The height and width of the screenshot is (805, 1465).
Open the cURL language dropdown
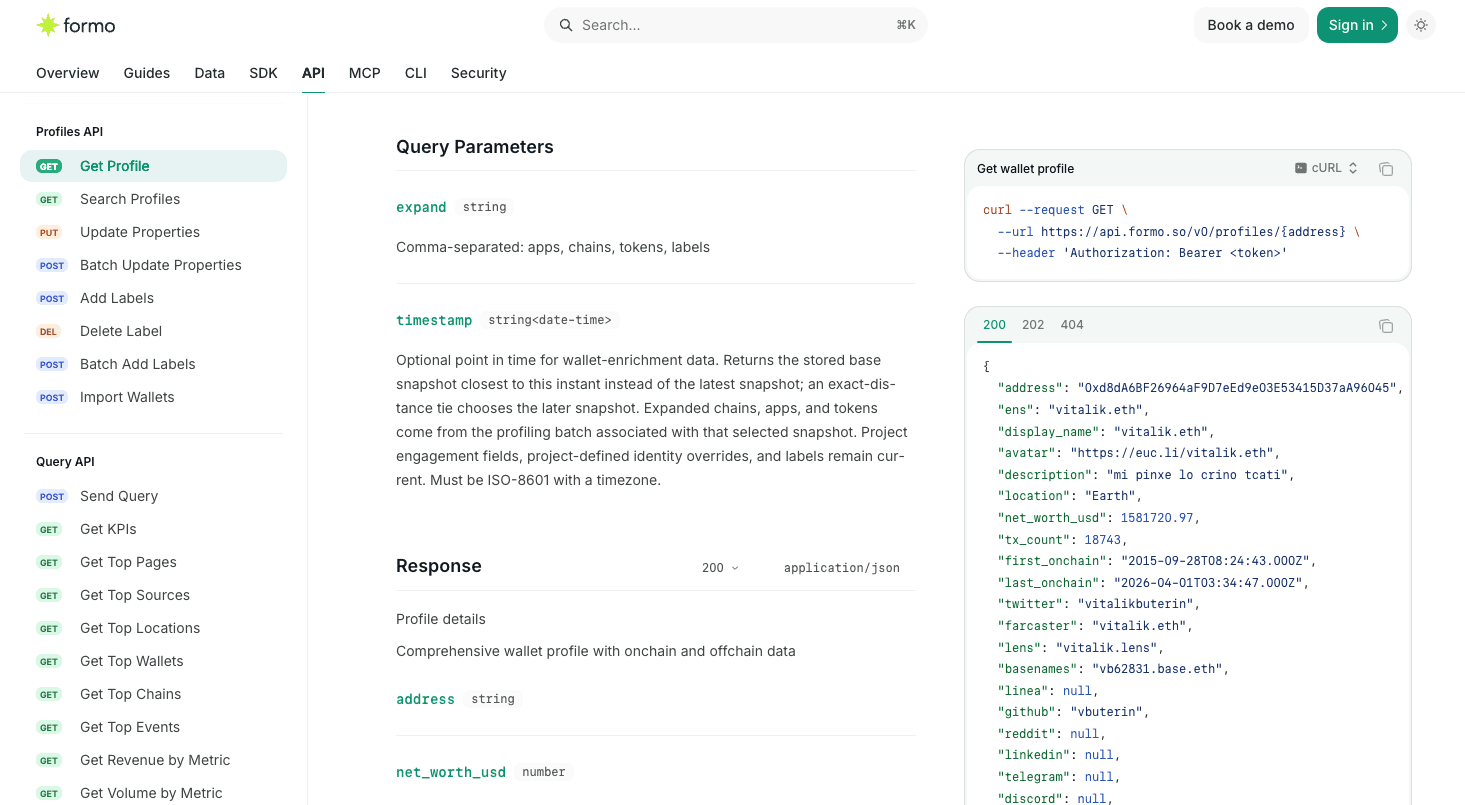click(x=1326, y=168)
